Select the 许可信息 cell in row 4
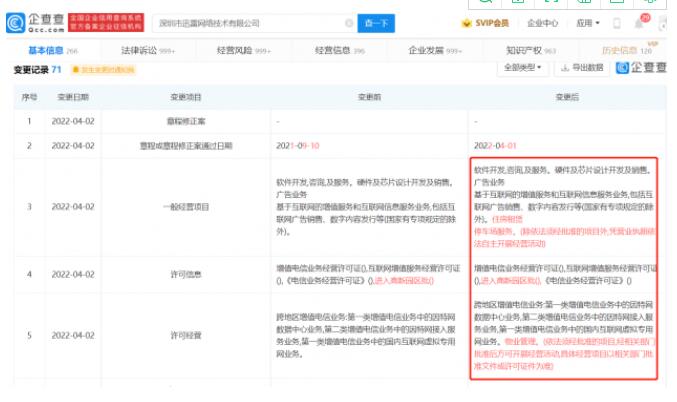The image size is (677, 402). coord(186,275)
